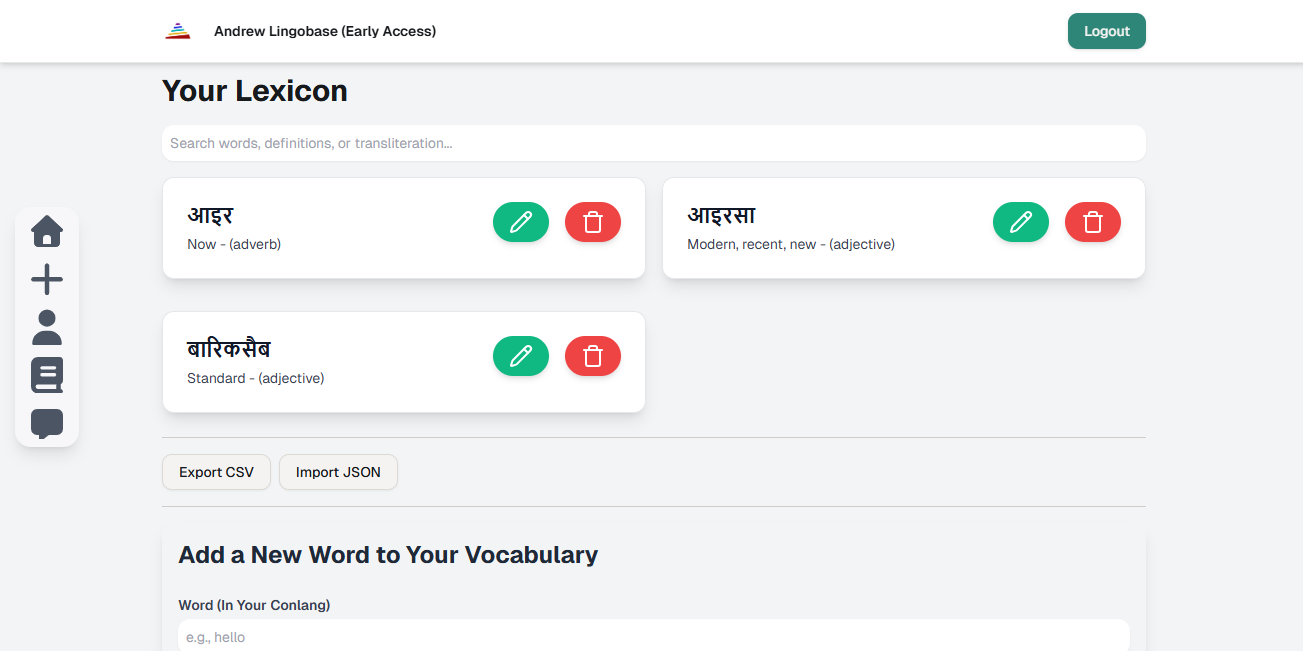The height and width of the screenshot is (651, 1303).
Task: Open the chat bubble sidebar icon
Action: click(x=47, y=423)
